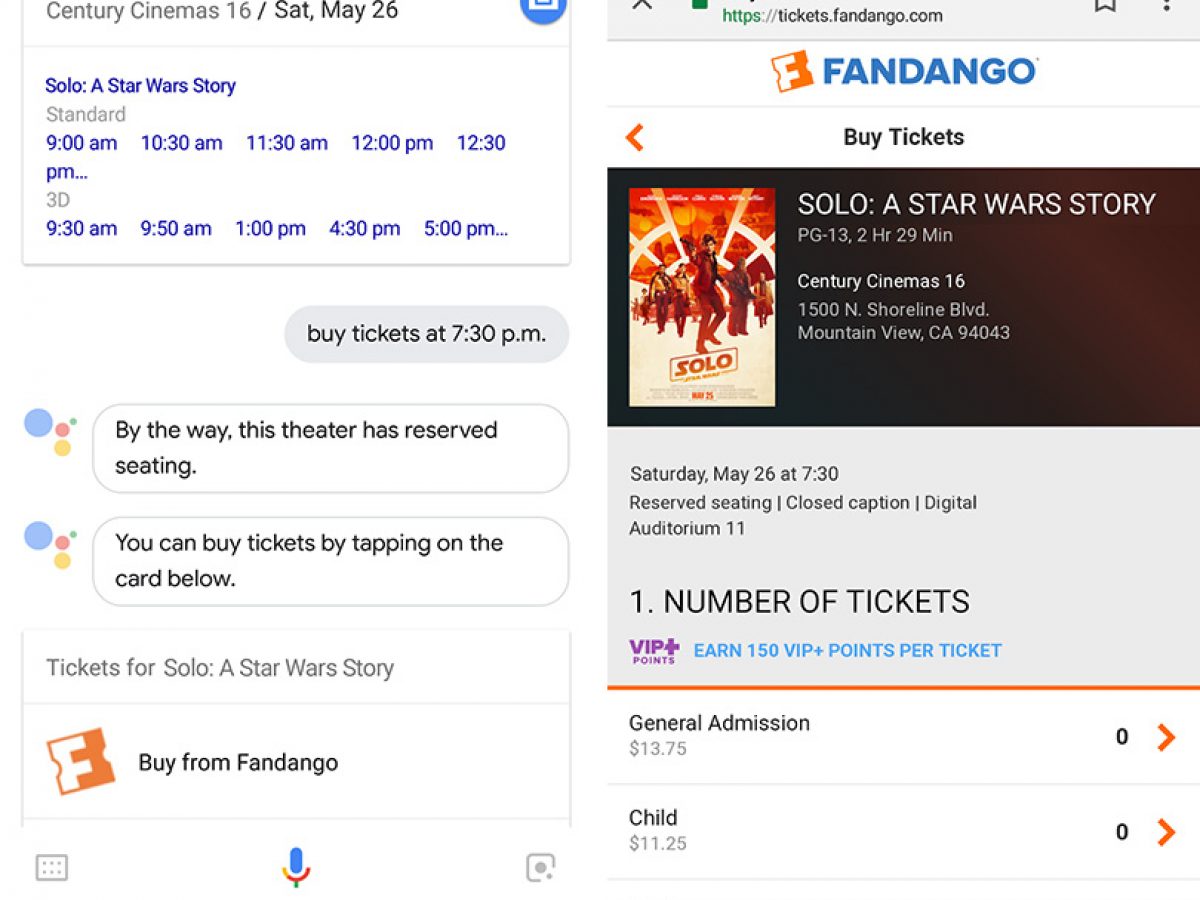Screen dimensions: 1200x900
Task: Pick the 9:30 am 3D showtime
Action: click(x=81, y=228)
